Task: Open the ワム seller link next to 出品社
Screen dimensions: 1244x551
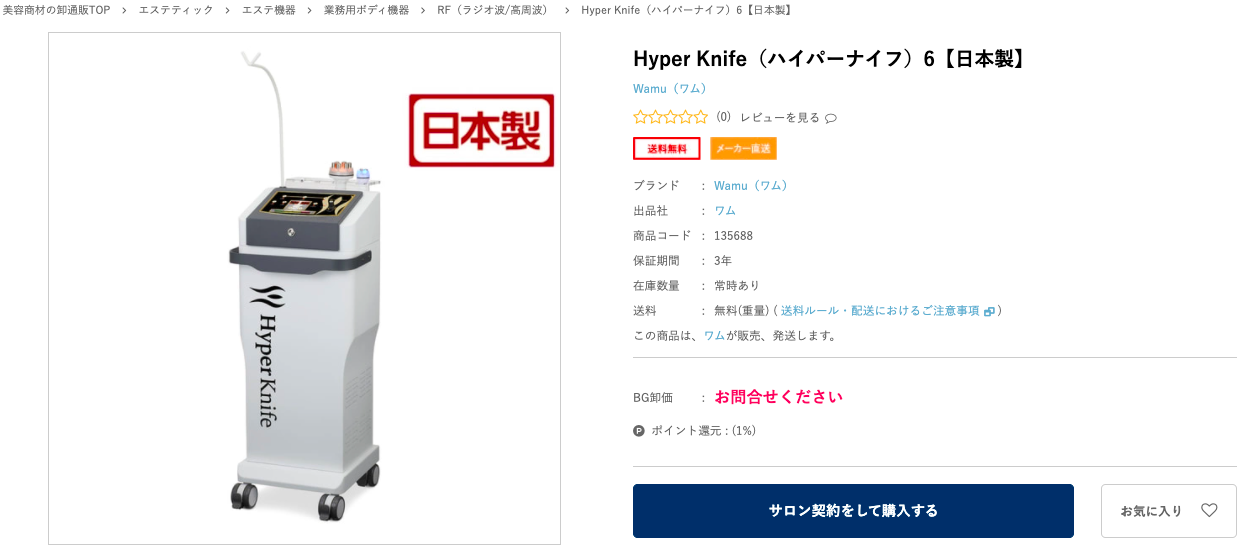Action: coord(725,211)
